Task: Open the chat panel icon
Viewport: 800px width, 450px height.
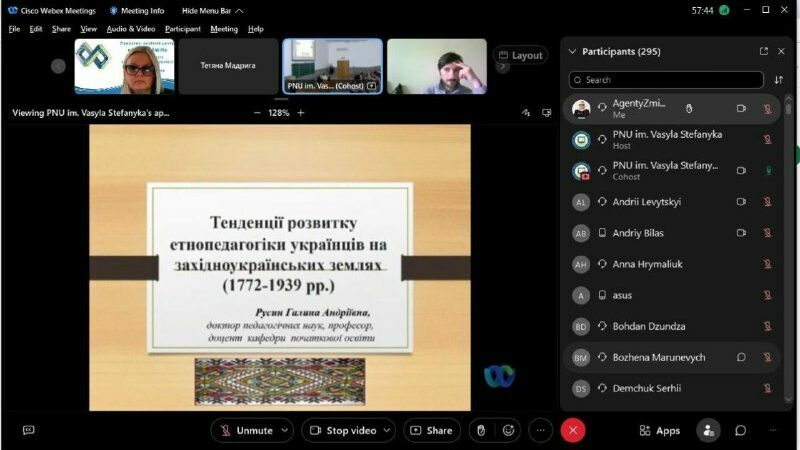Action: click(x=741, y=430)
